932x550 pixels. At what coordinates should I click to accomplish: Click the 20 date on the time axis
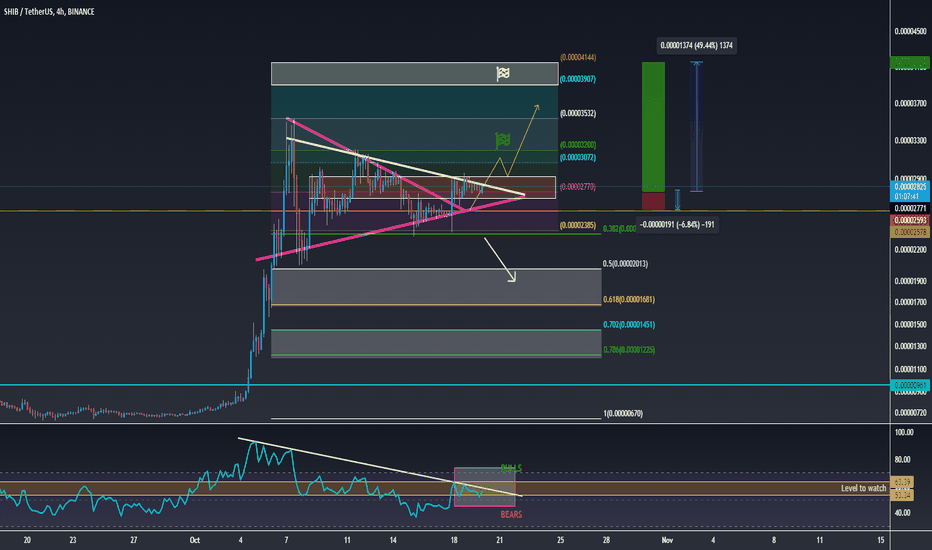(x=27, y=540)
